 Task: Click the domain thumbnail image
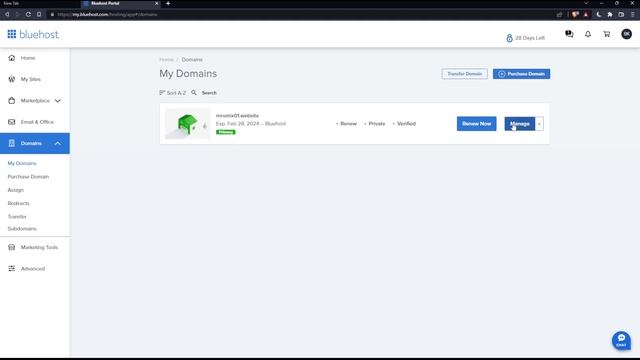(188, 124)
